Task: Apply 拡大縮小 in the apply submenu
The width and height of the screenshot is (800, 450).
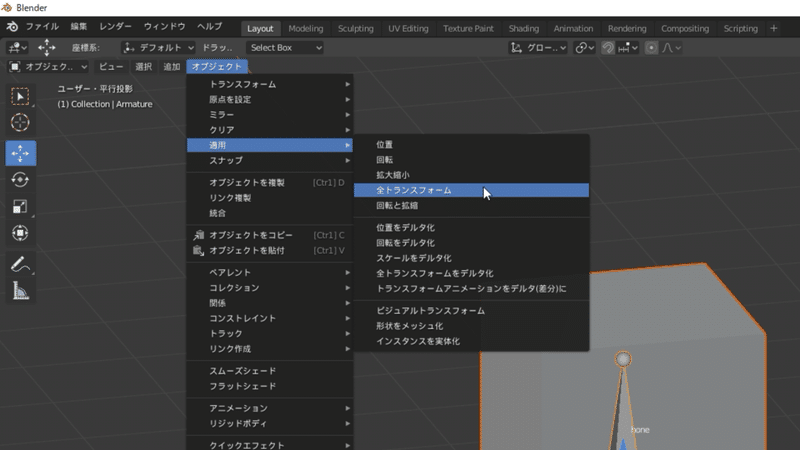Action: click(x=471, y=176)
